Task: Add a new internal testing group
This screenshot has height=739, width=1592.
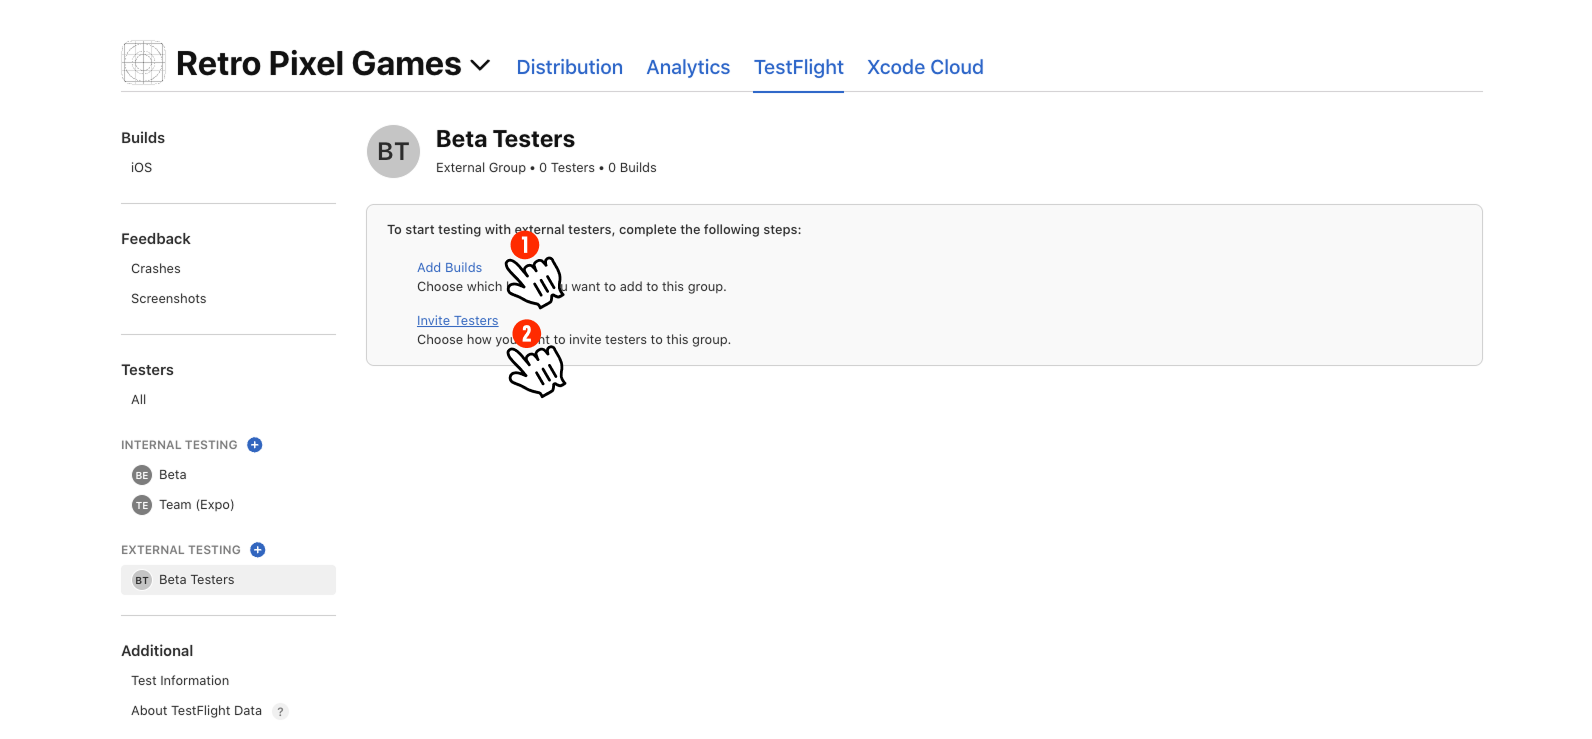Action: coord(255,445)
